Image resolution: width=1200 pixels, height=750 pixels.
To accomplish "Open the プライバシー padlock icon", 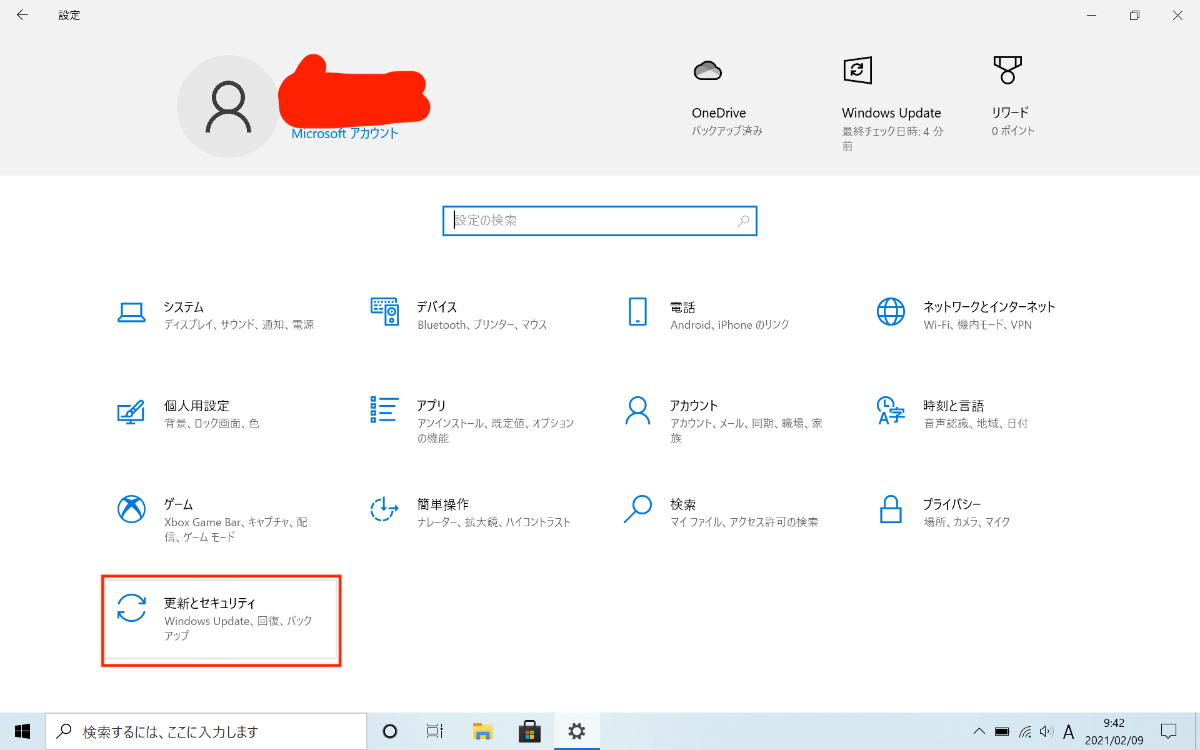I will (890, 509).
